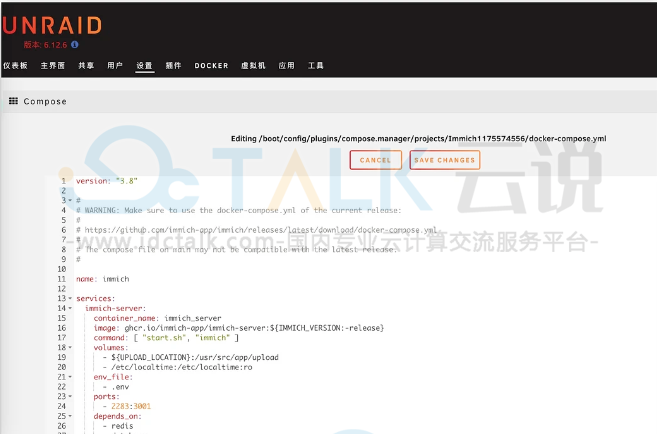The width and height of the screenshot is (657, 434).
Task: Collapse the env_file block at line 21
Action: [70, 377]
